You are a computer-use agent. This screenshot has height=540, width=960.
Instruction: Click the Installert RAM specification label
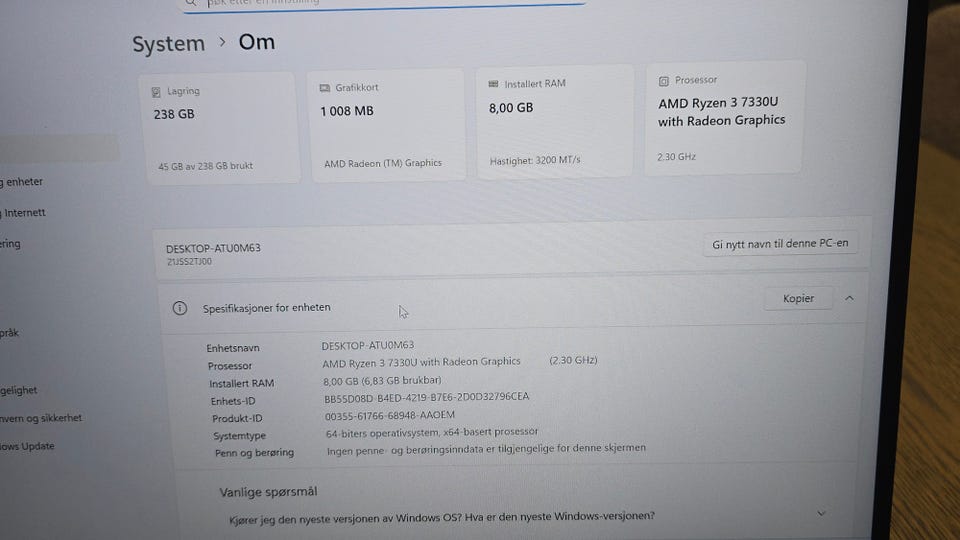241,383
